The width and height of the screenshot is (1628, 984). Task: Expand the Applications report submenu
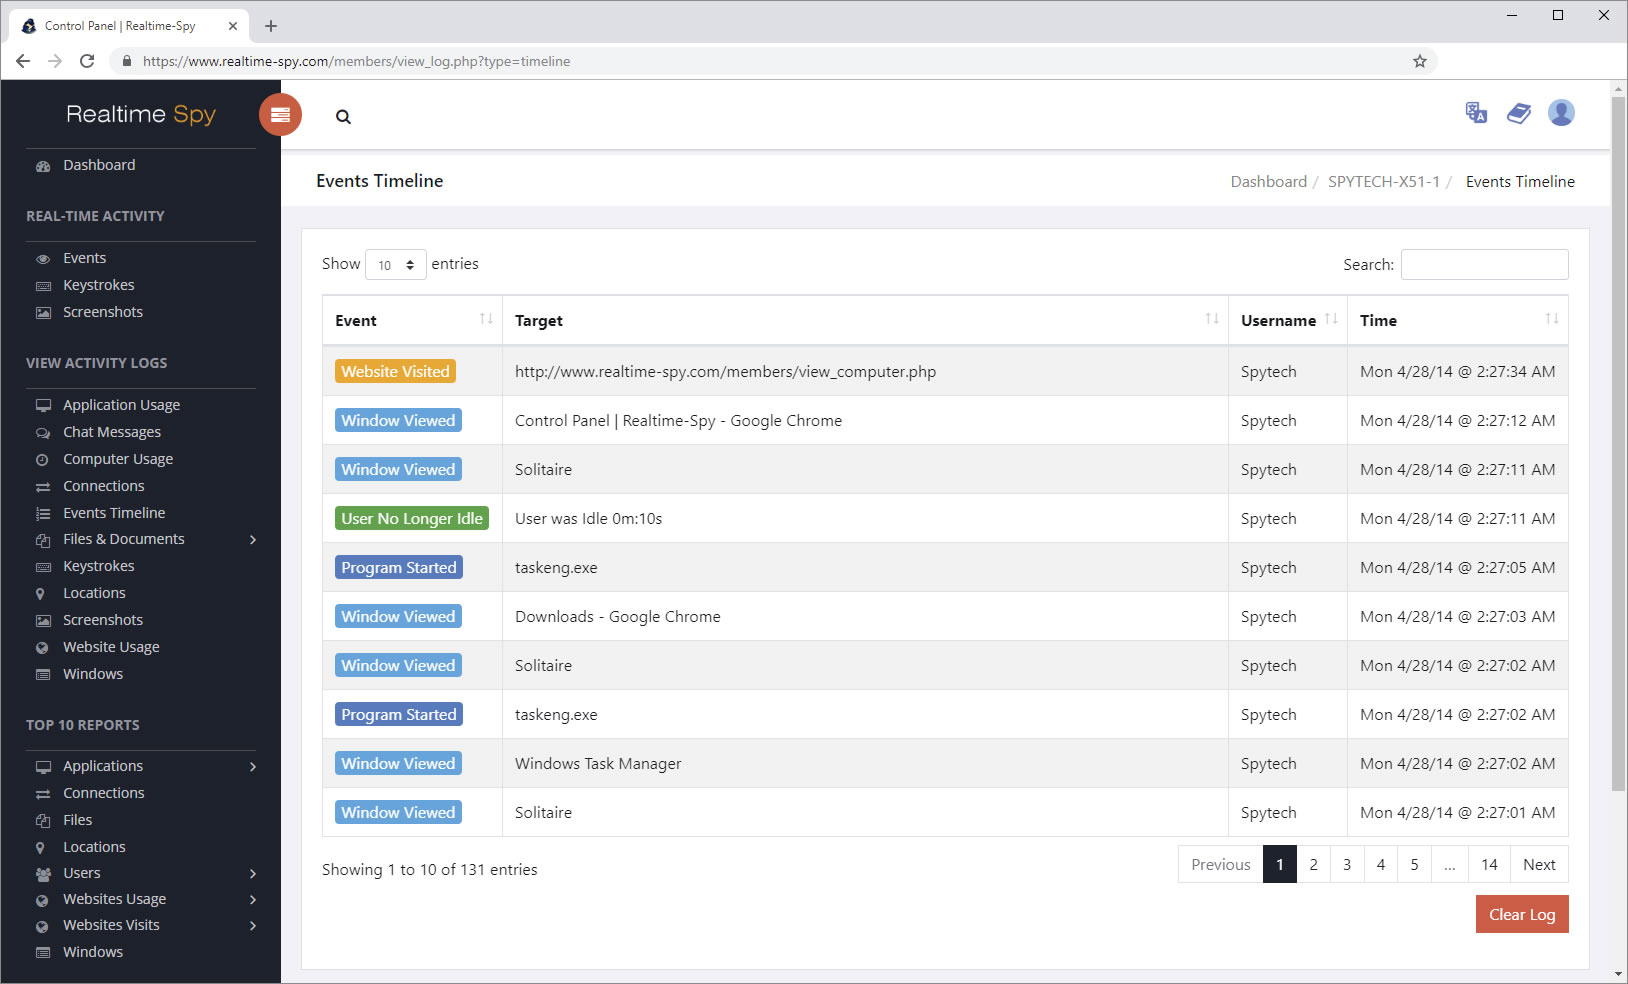coord(253,767)
